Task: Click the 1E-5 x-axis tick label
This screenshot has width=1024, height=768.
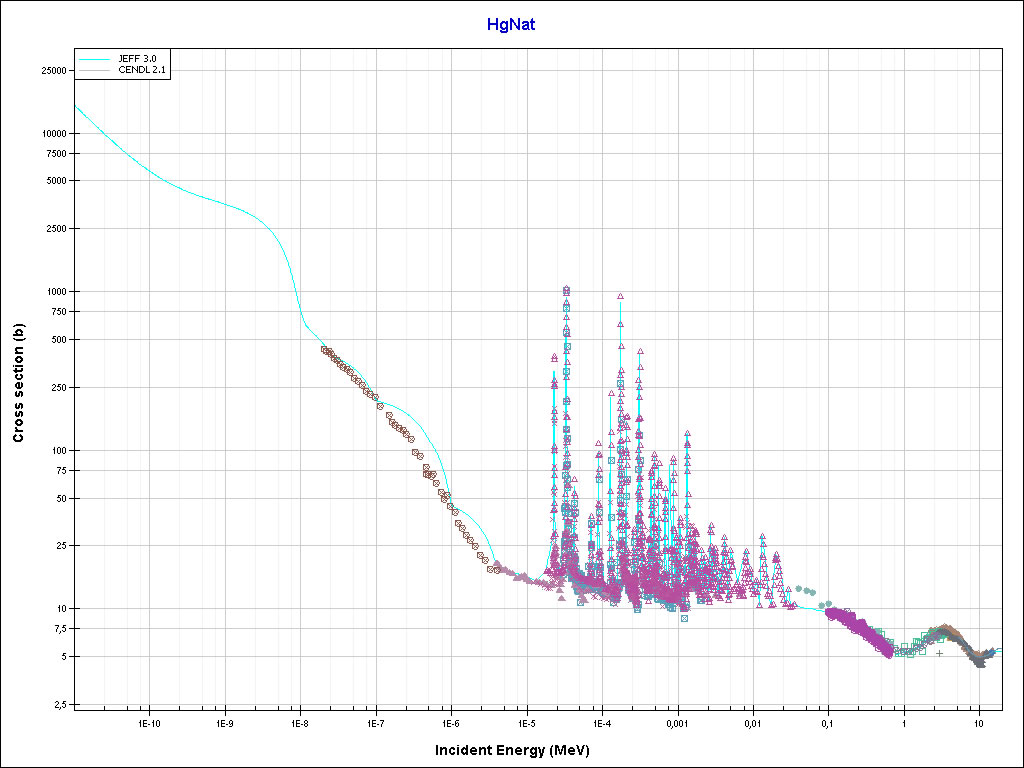Action: (x=526, y=722)
